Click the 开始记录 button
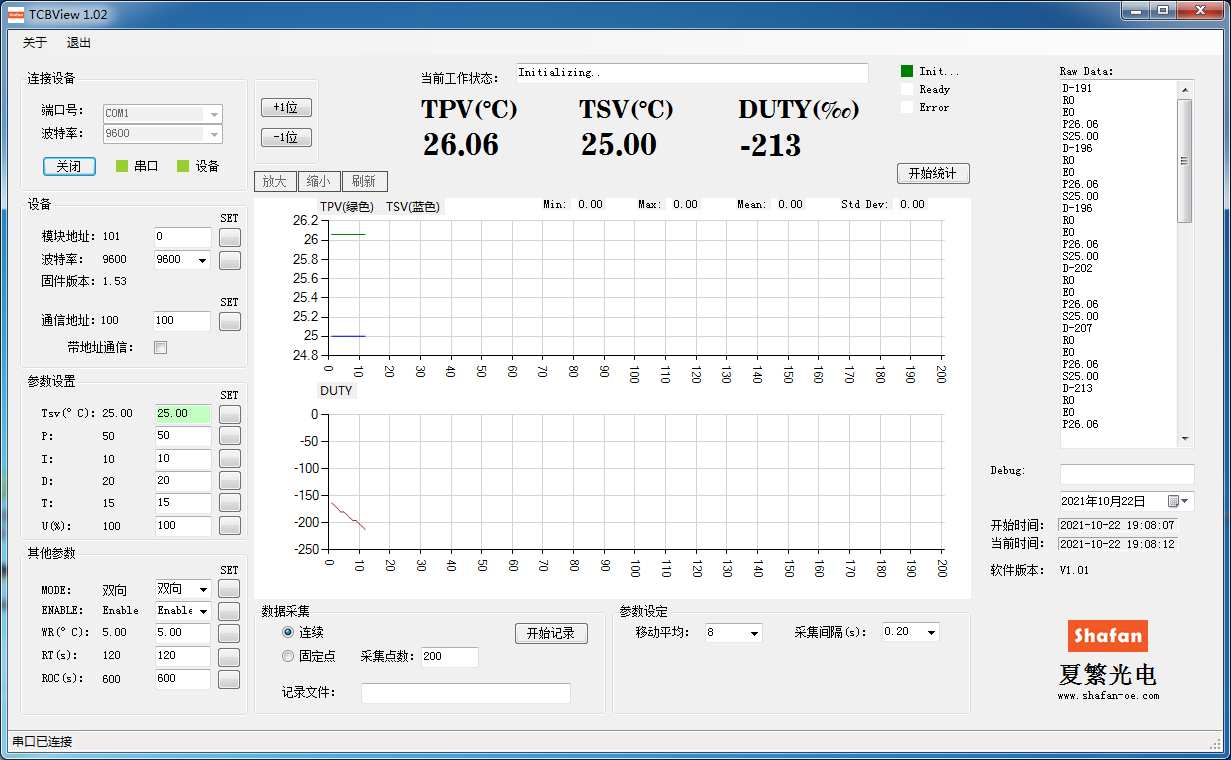This screenshot has width=1231, height=760. (551, 633)
